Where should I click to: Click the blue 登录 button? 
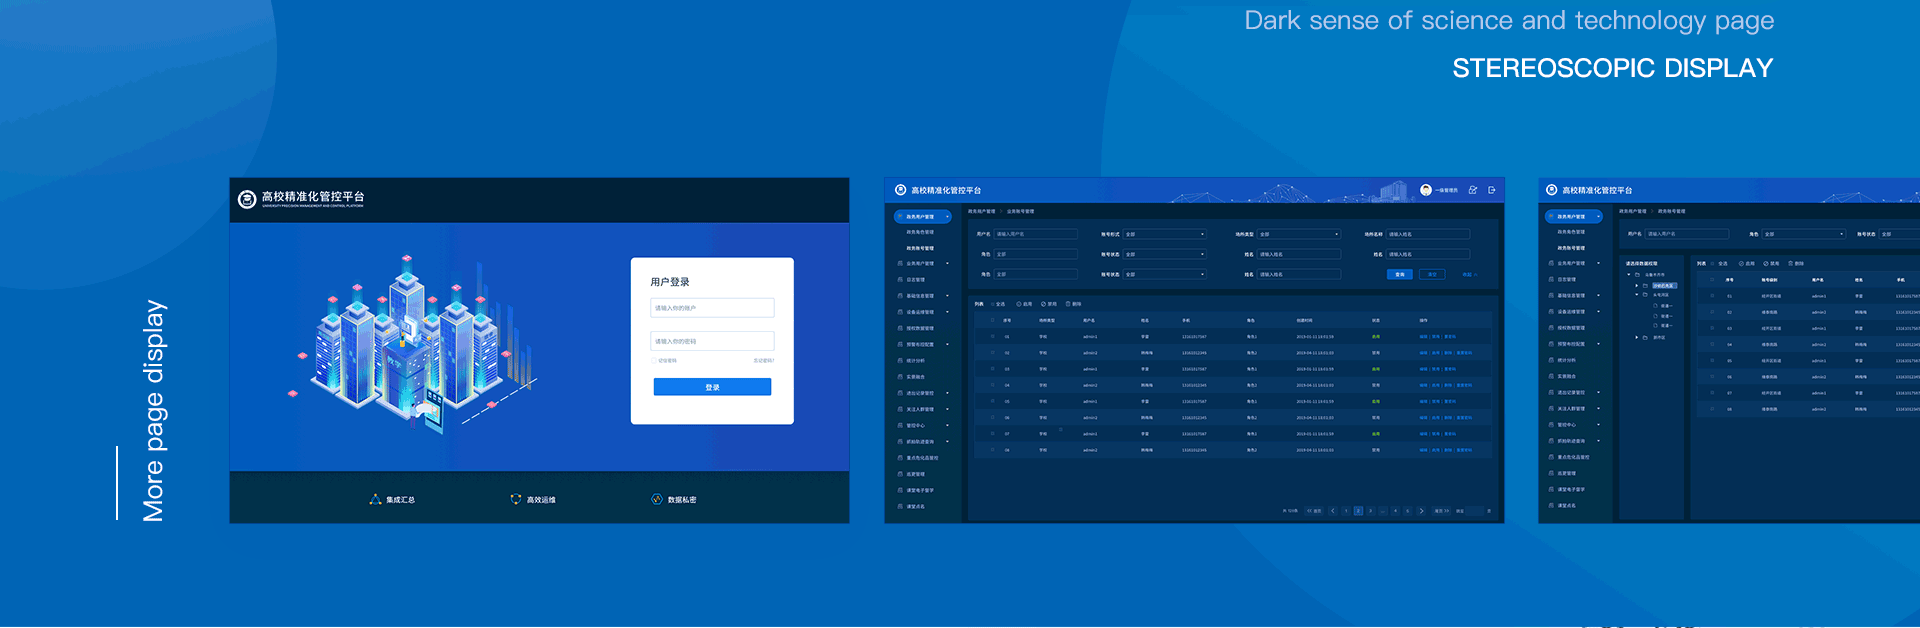pyautogui.click(x=712, y=387)
